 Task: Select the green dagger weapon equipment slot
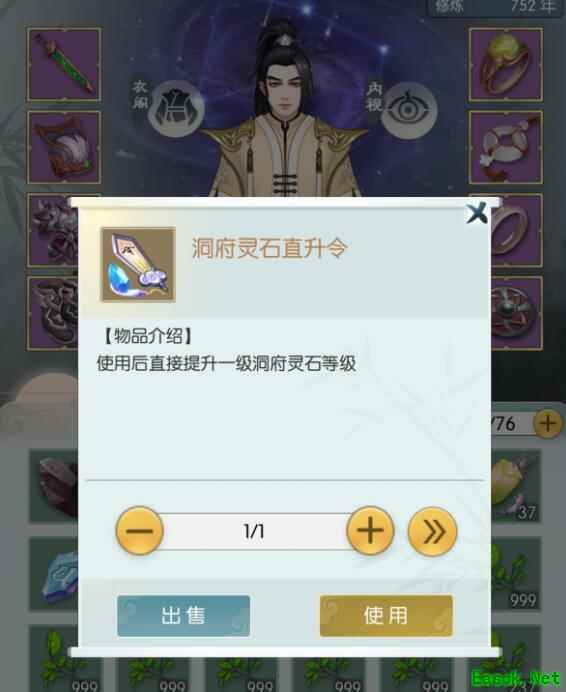tap(64, 64)
